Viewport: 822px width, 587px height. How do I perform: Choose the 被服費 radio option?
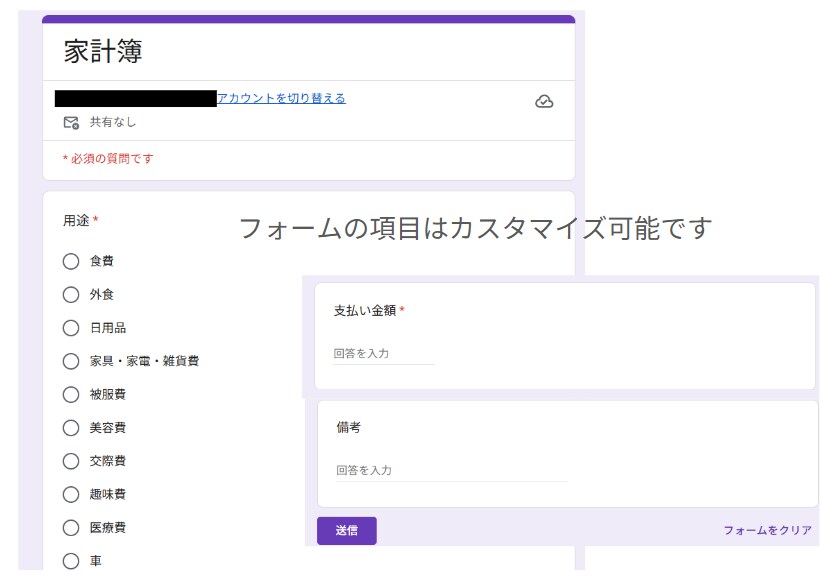click(x=71, y=395)
